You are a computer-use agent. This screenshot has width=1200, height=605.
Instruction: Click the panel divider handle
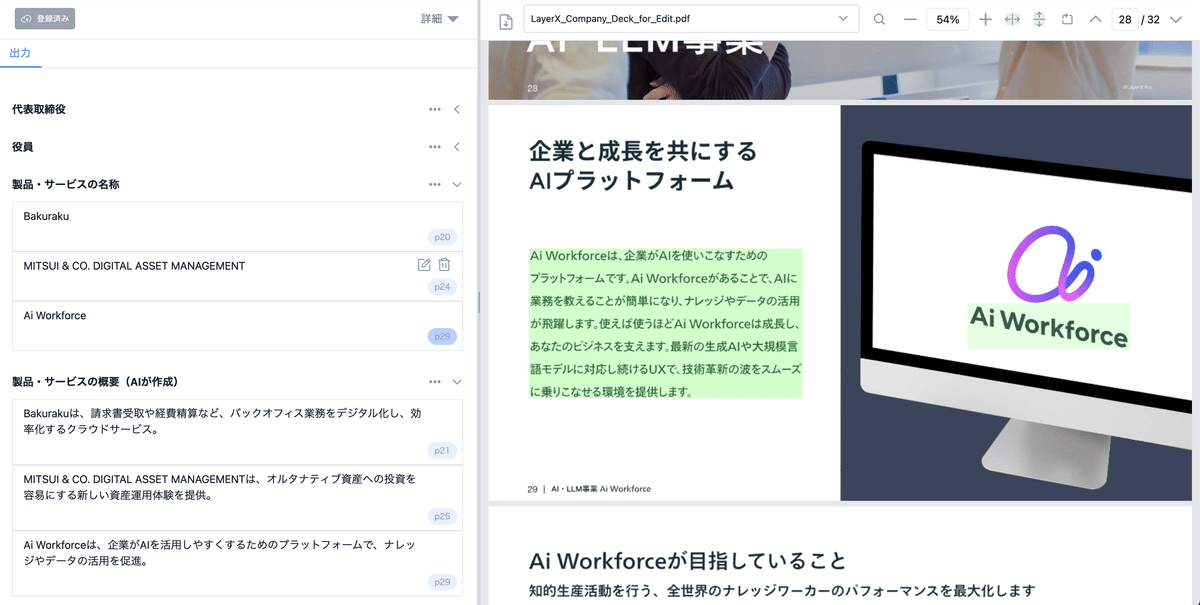pos(479,302)
